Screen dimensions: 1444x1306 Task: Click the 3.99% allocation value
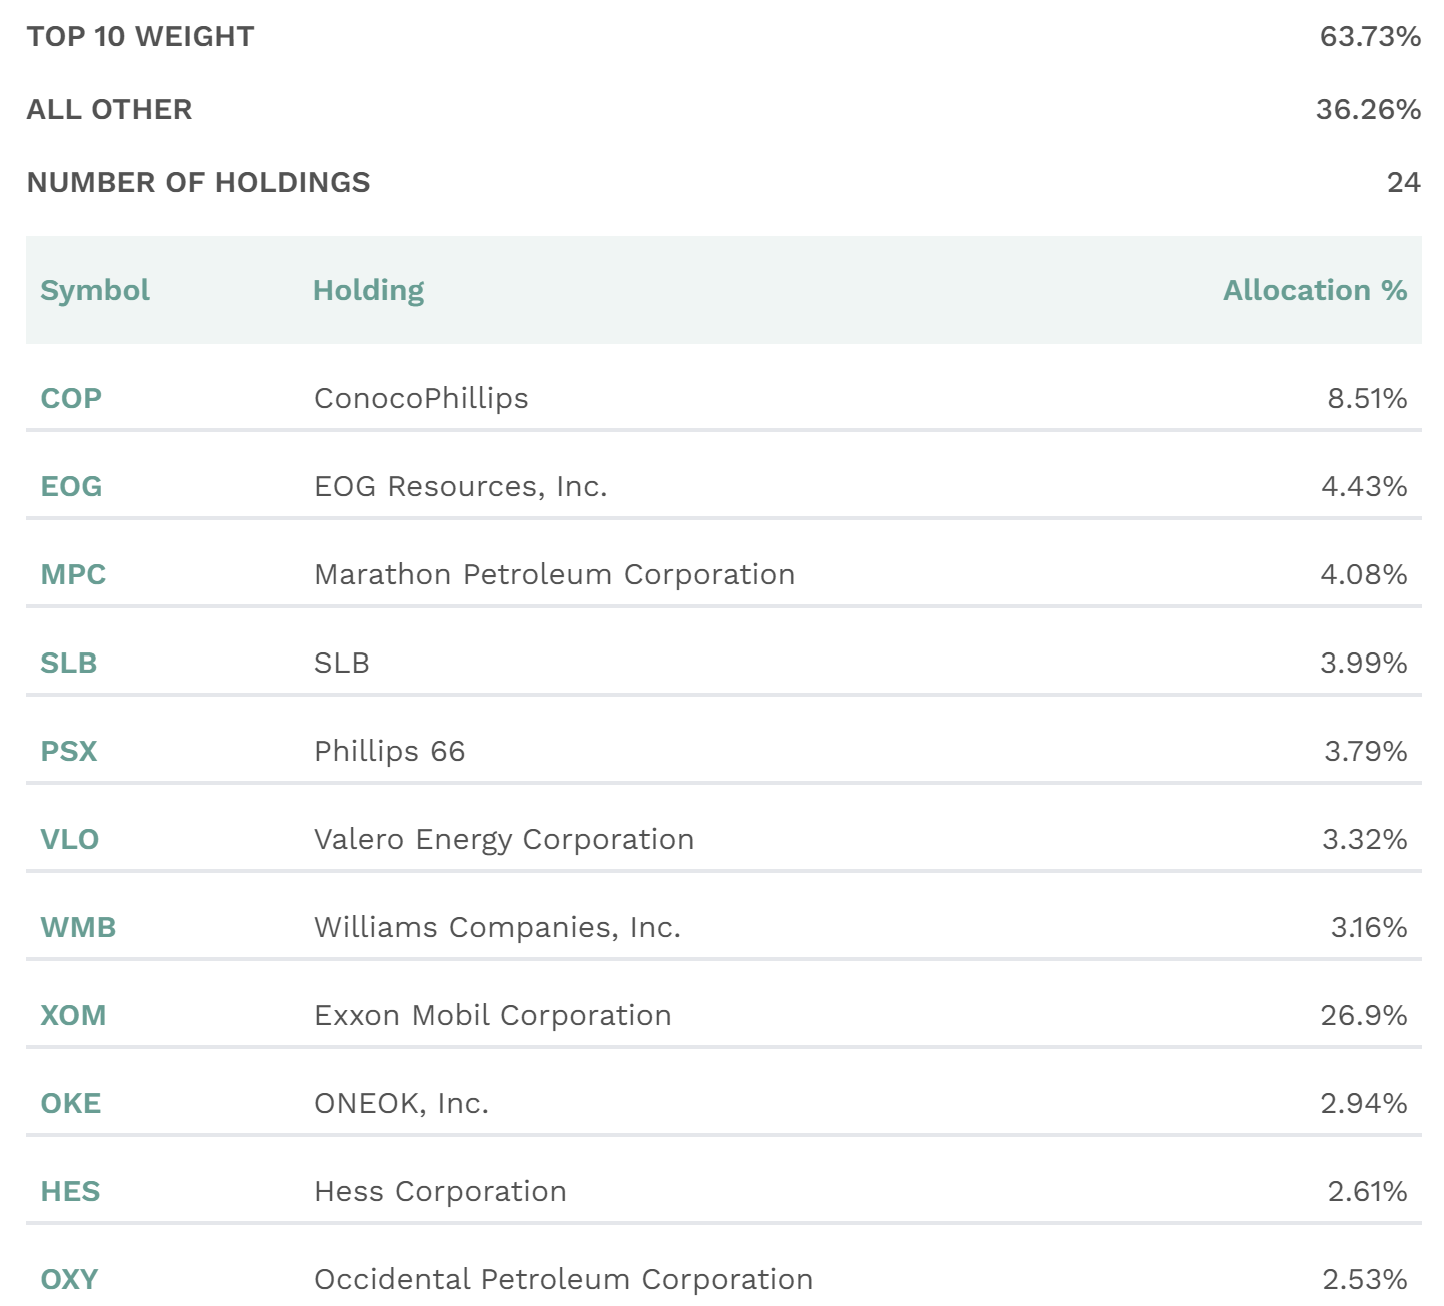tap(1364, 663)
